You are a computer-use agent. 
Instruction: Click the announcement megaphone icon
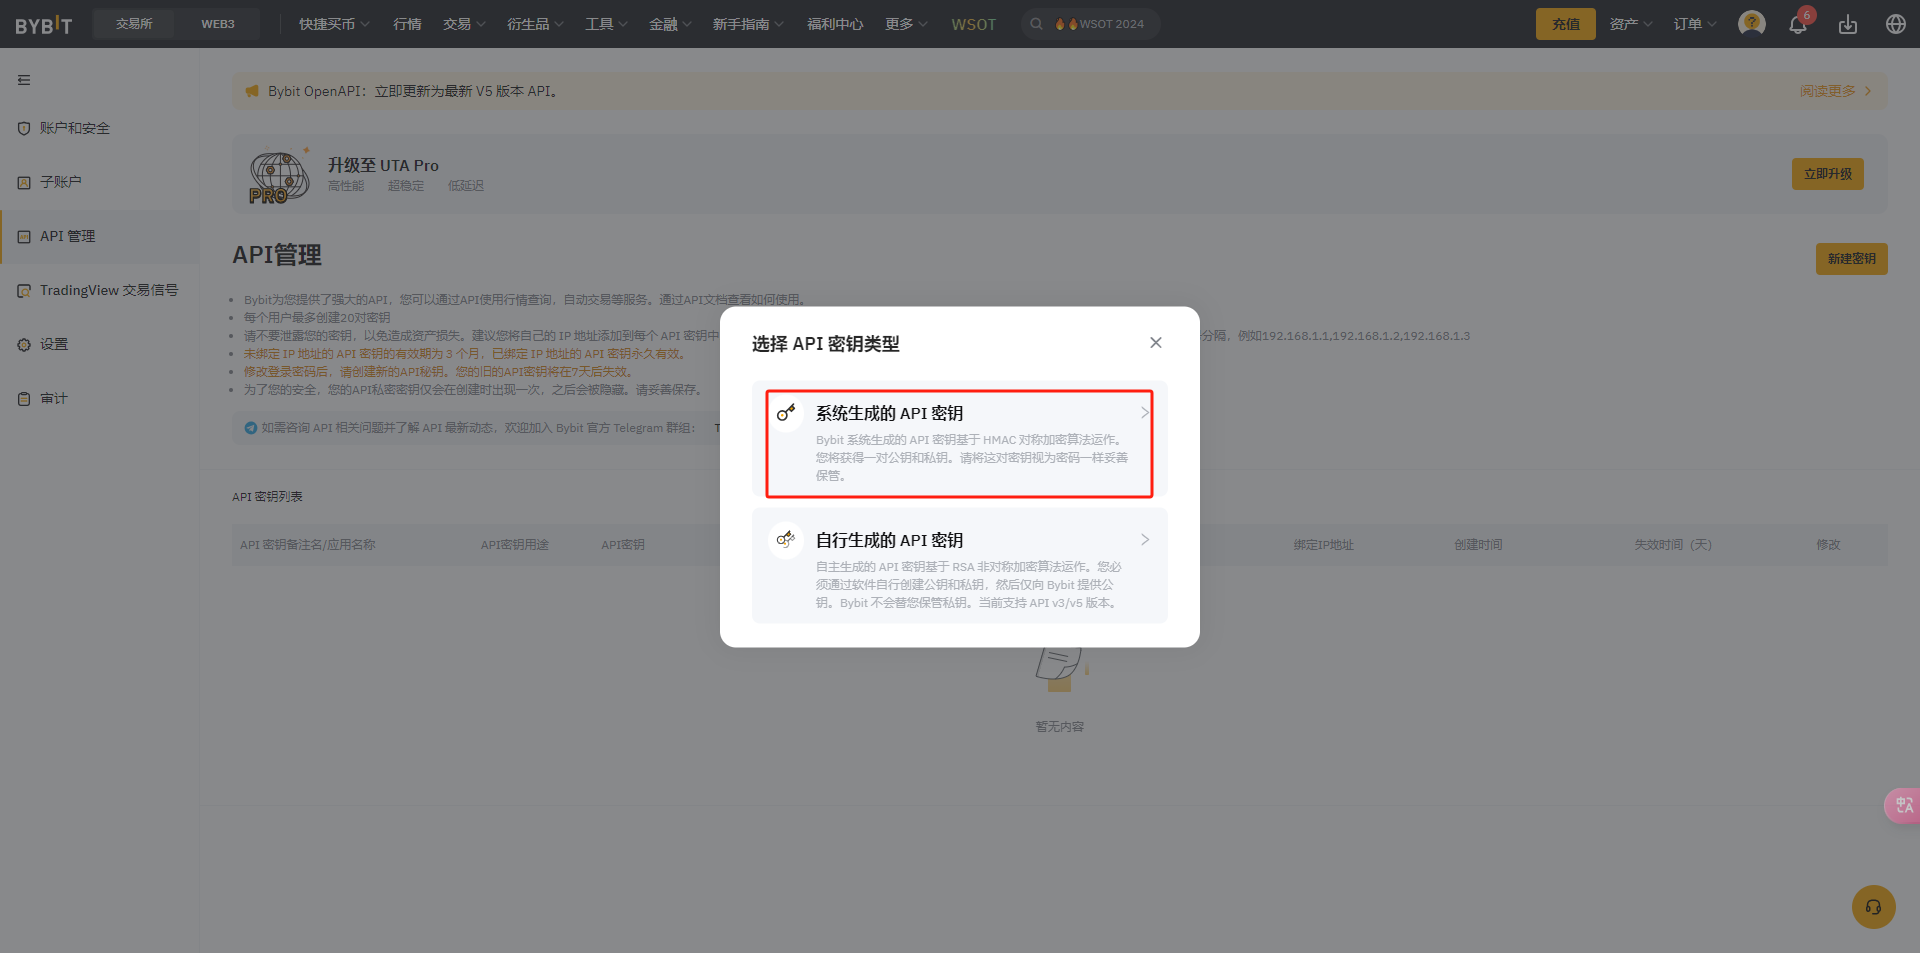click(252, 91)
